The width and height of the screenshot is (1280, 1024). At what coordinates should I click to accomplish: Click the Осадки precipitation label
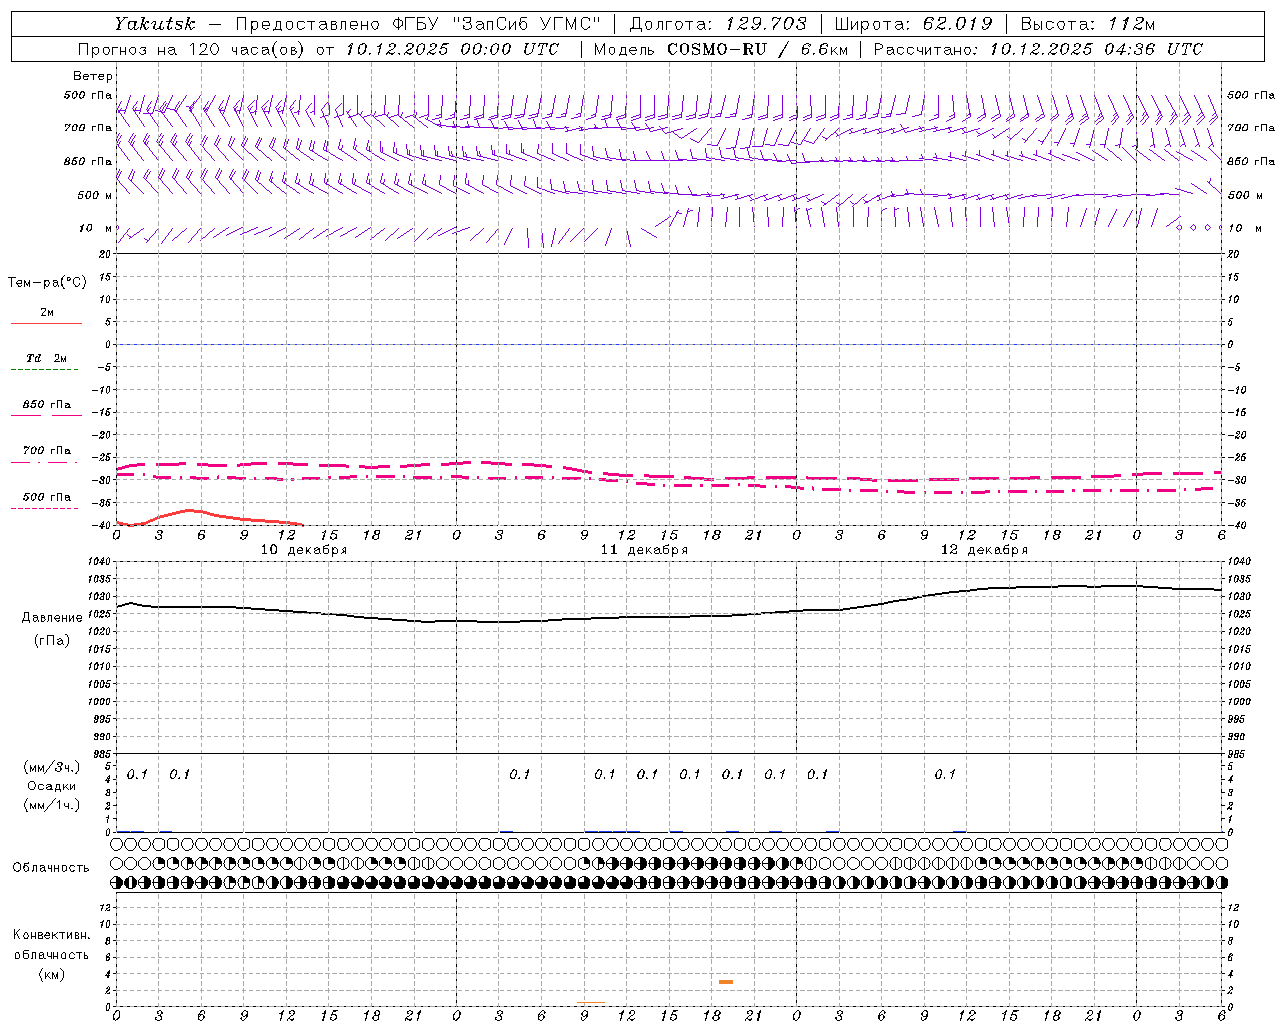pos(52,786)
